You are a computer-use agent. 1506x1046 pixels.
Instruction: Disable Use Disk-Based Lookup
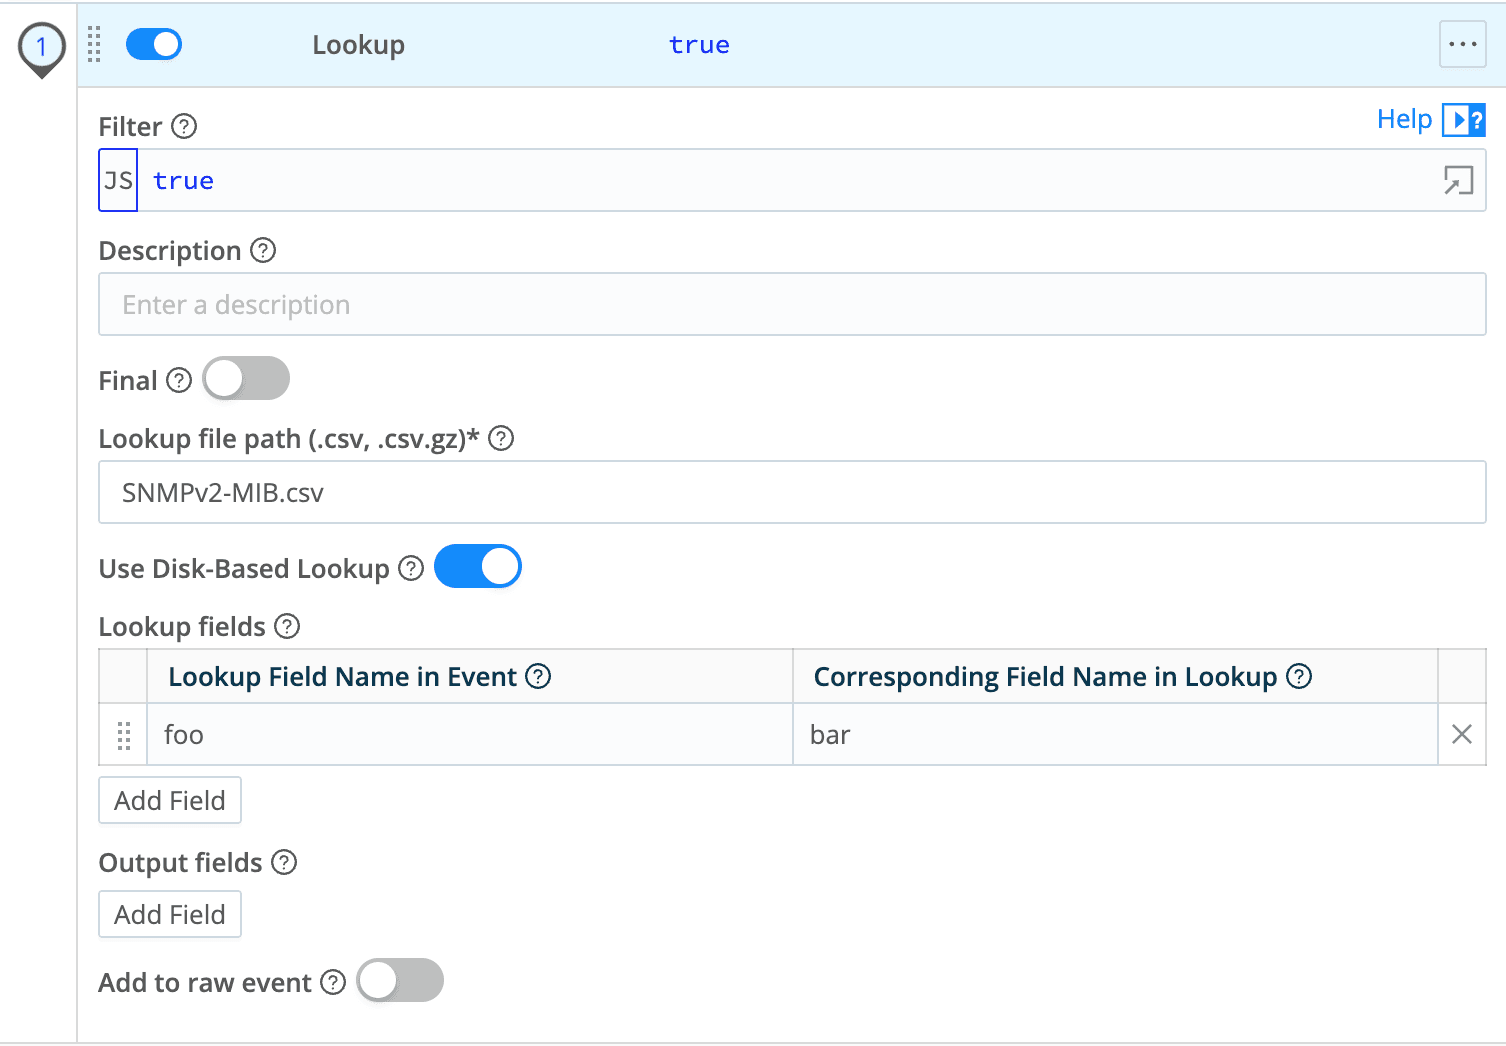pyautogui.click(x=477, y=566)
